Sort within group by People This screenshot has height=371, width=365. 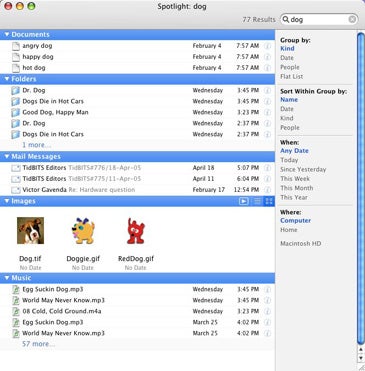[x=290, y=128]
